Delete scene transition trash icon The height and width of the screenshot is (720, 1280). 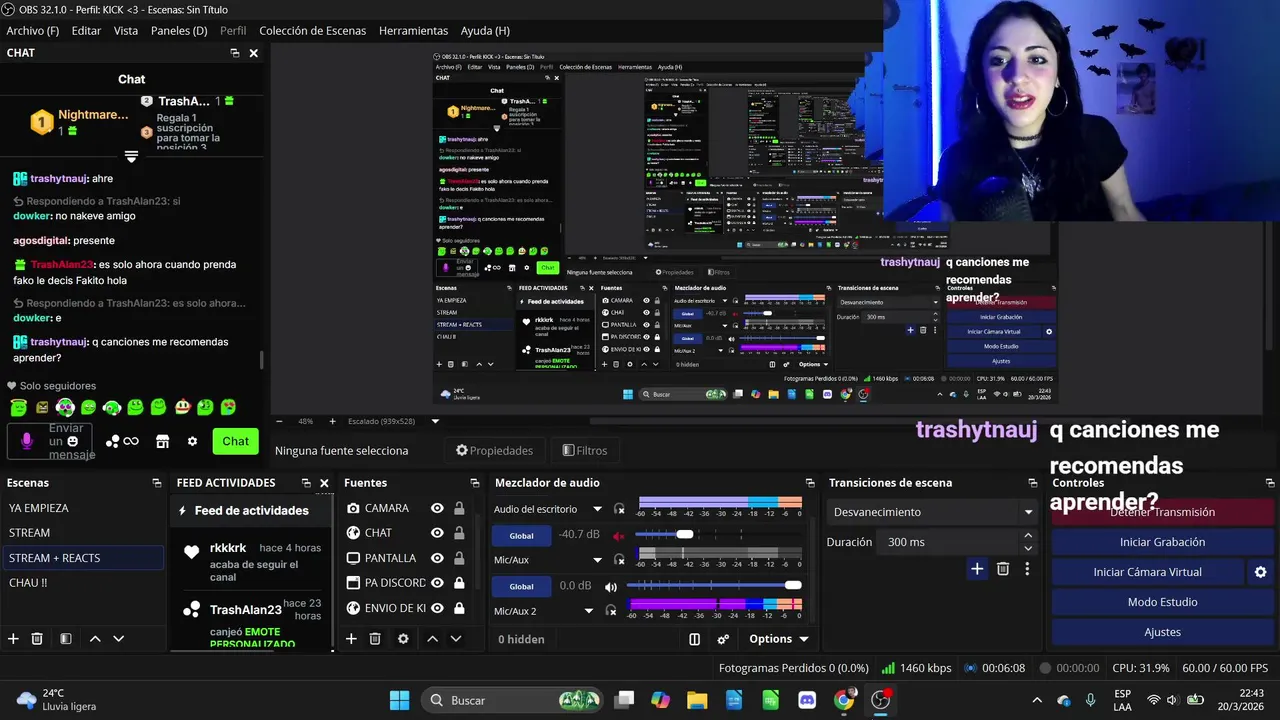1003,569
